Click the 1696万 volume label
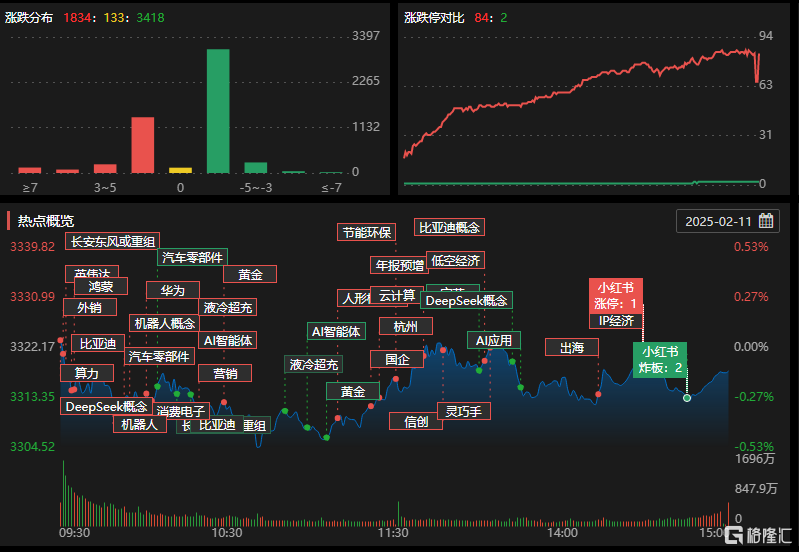 coord(755,459)
